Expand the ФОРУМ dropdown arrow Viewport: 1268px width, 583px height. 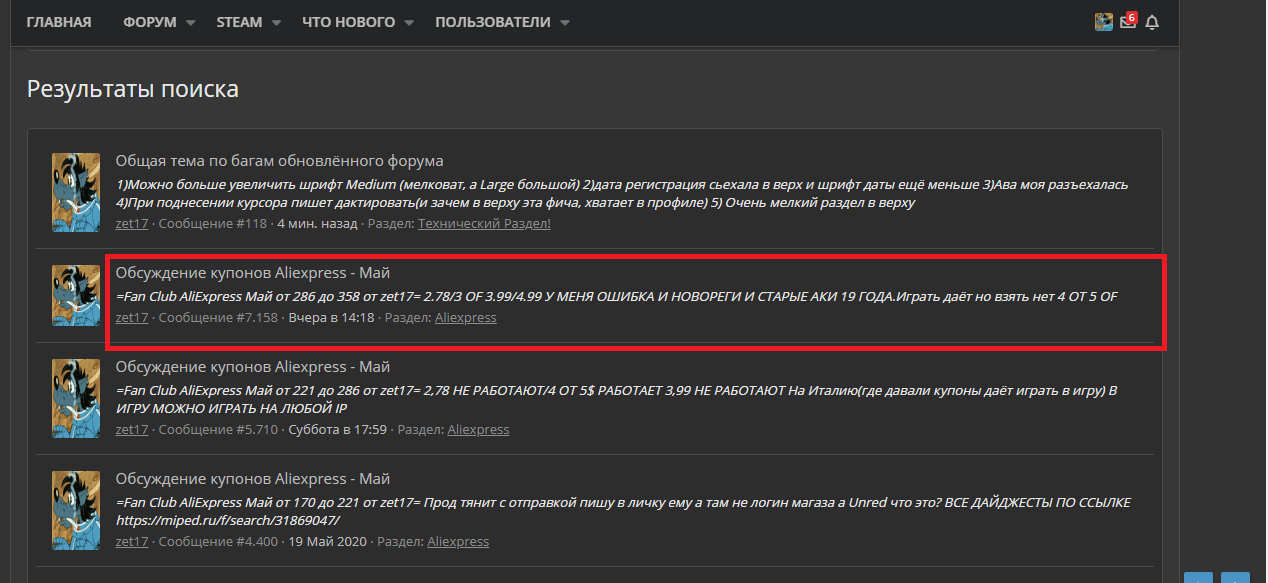(x=191, y=23)
